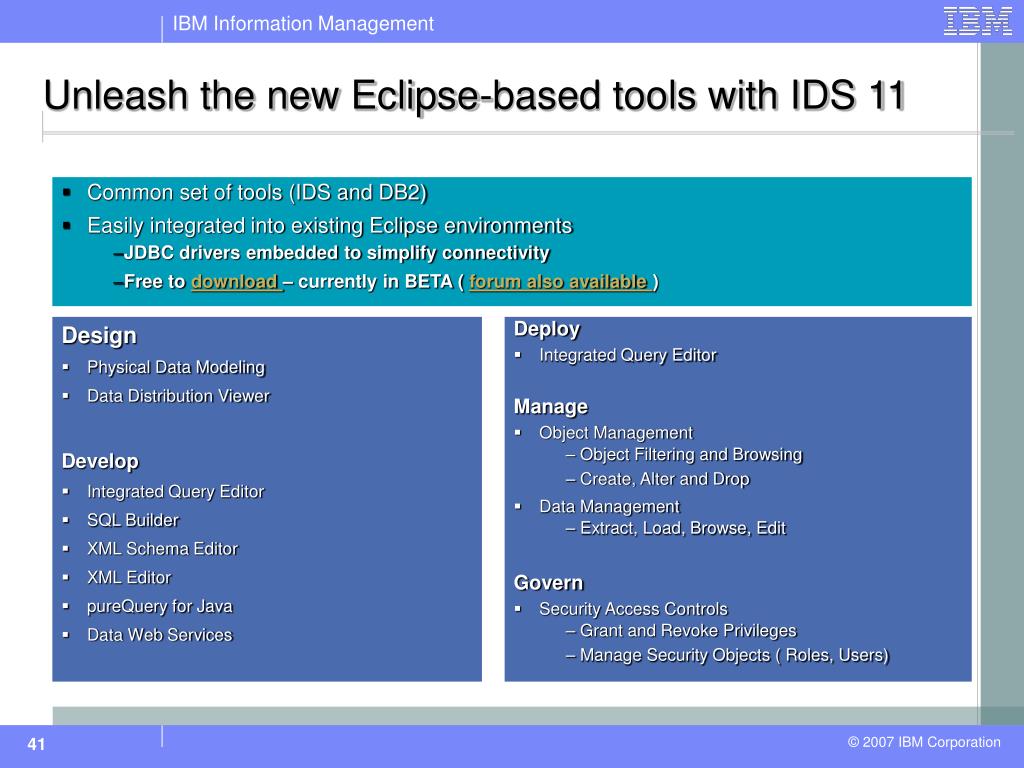Image resolution: width=1024 pixels, height=768 pixels.
Task: Select the 'IBM Information Management' header text
Action: (x=303, y=24)
